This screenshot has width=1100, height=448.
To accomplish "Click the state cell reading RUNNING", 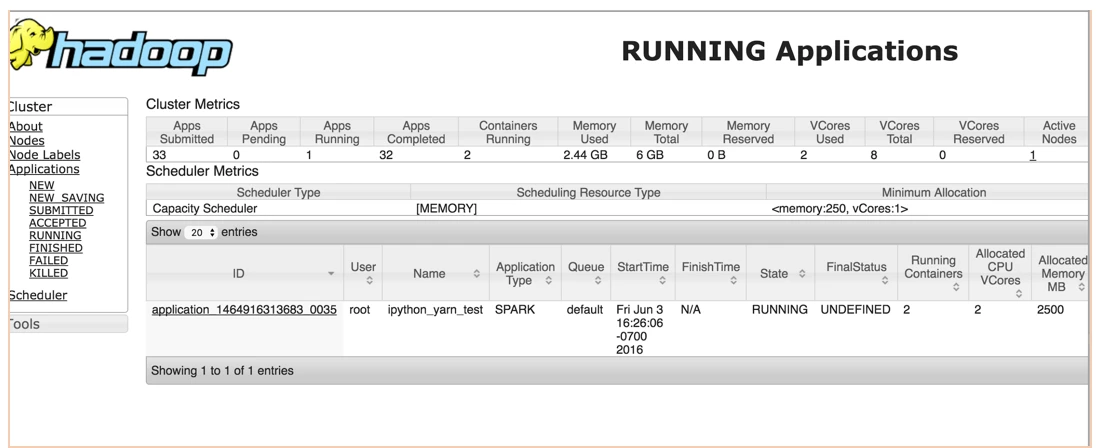I will tap(779, 310).
